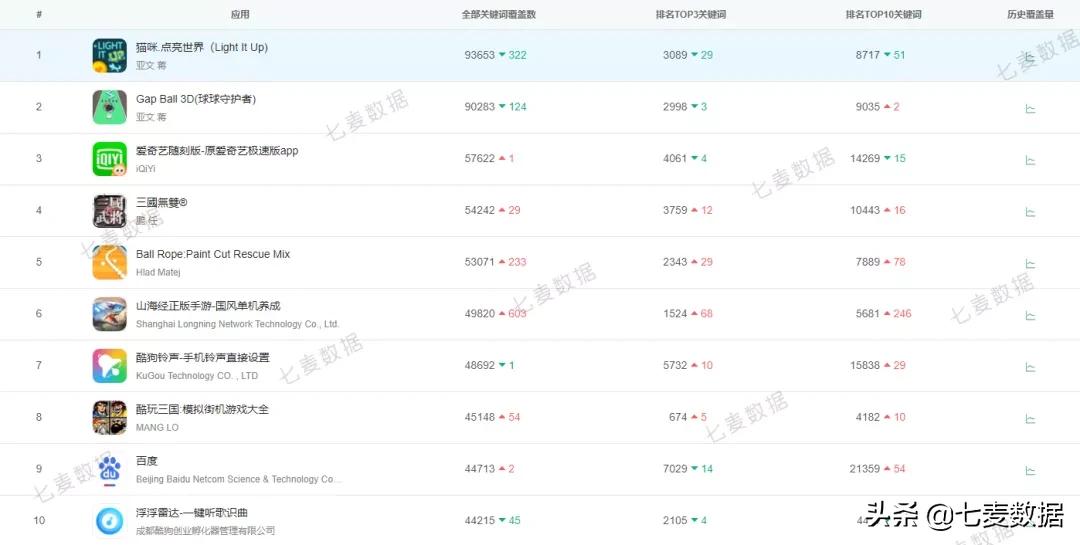Click the 历史覆盖量 column header
Image resolution: width=1080 pixels, height=545 pixels.
1030,14
